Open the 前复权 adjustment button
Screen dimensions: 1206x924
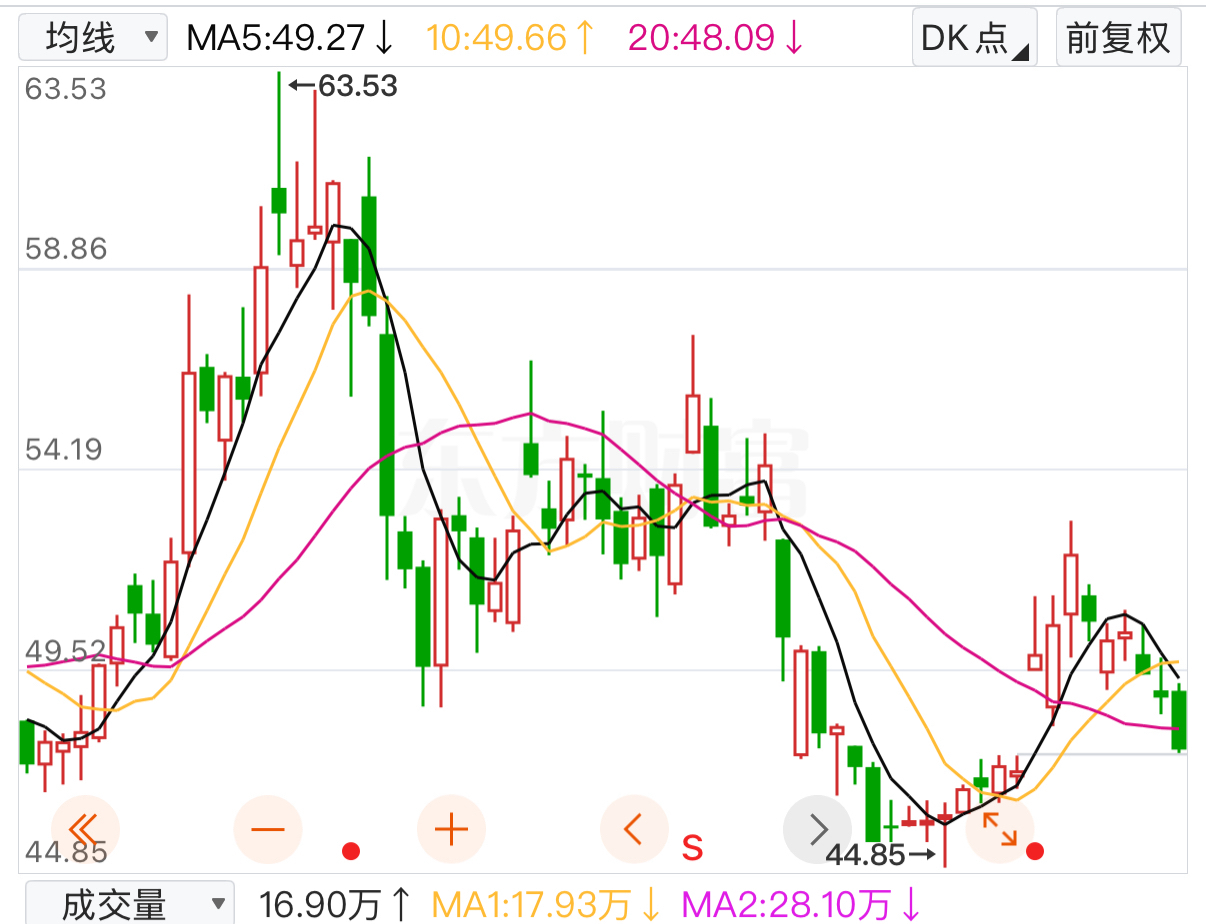1118,38
